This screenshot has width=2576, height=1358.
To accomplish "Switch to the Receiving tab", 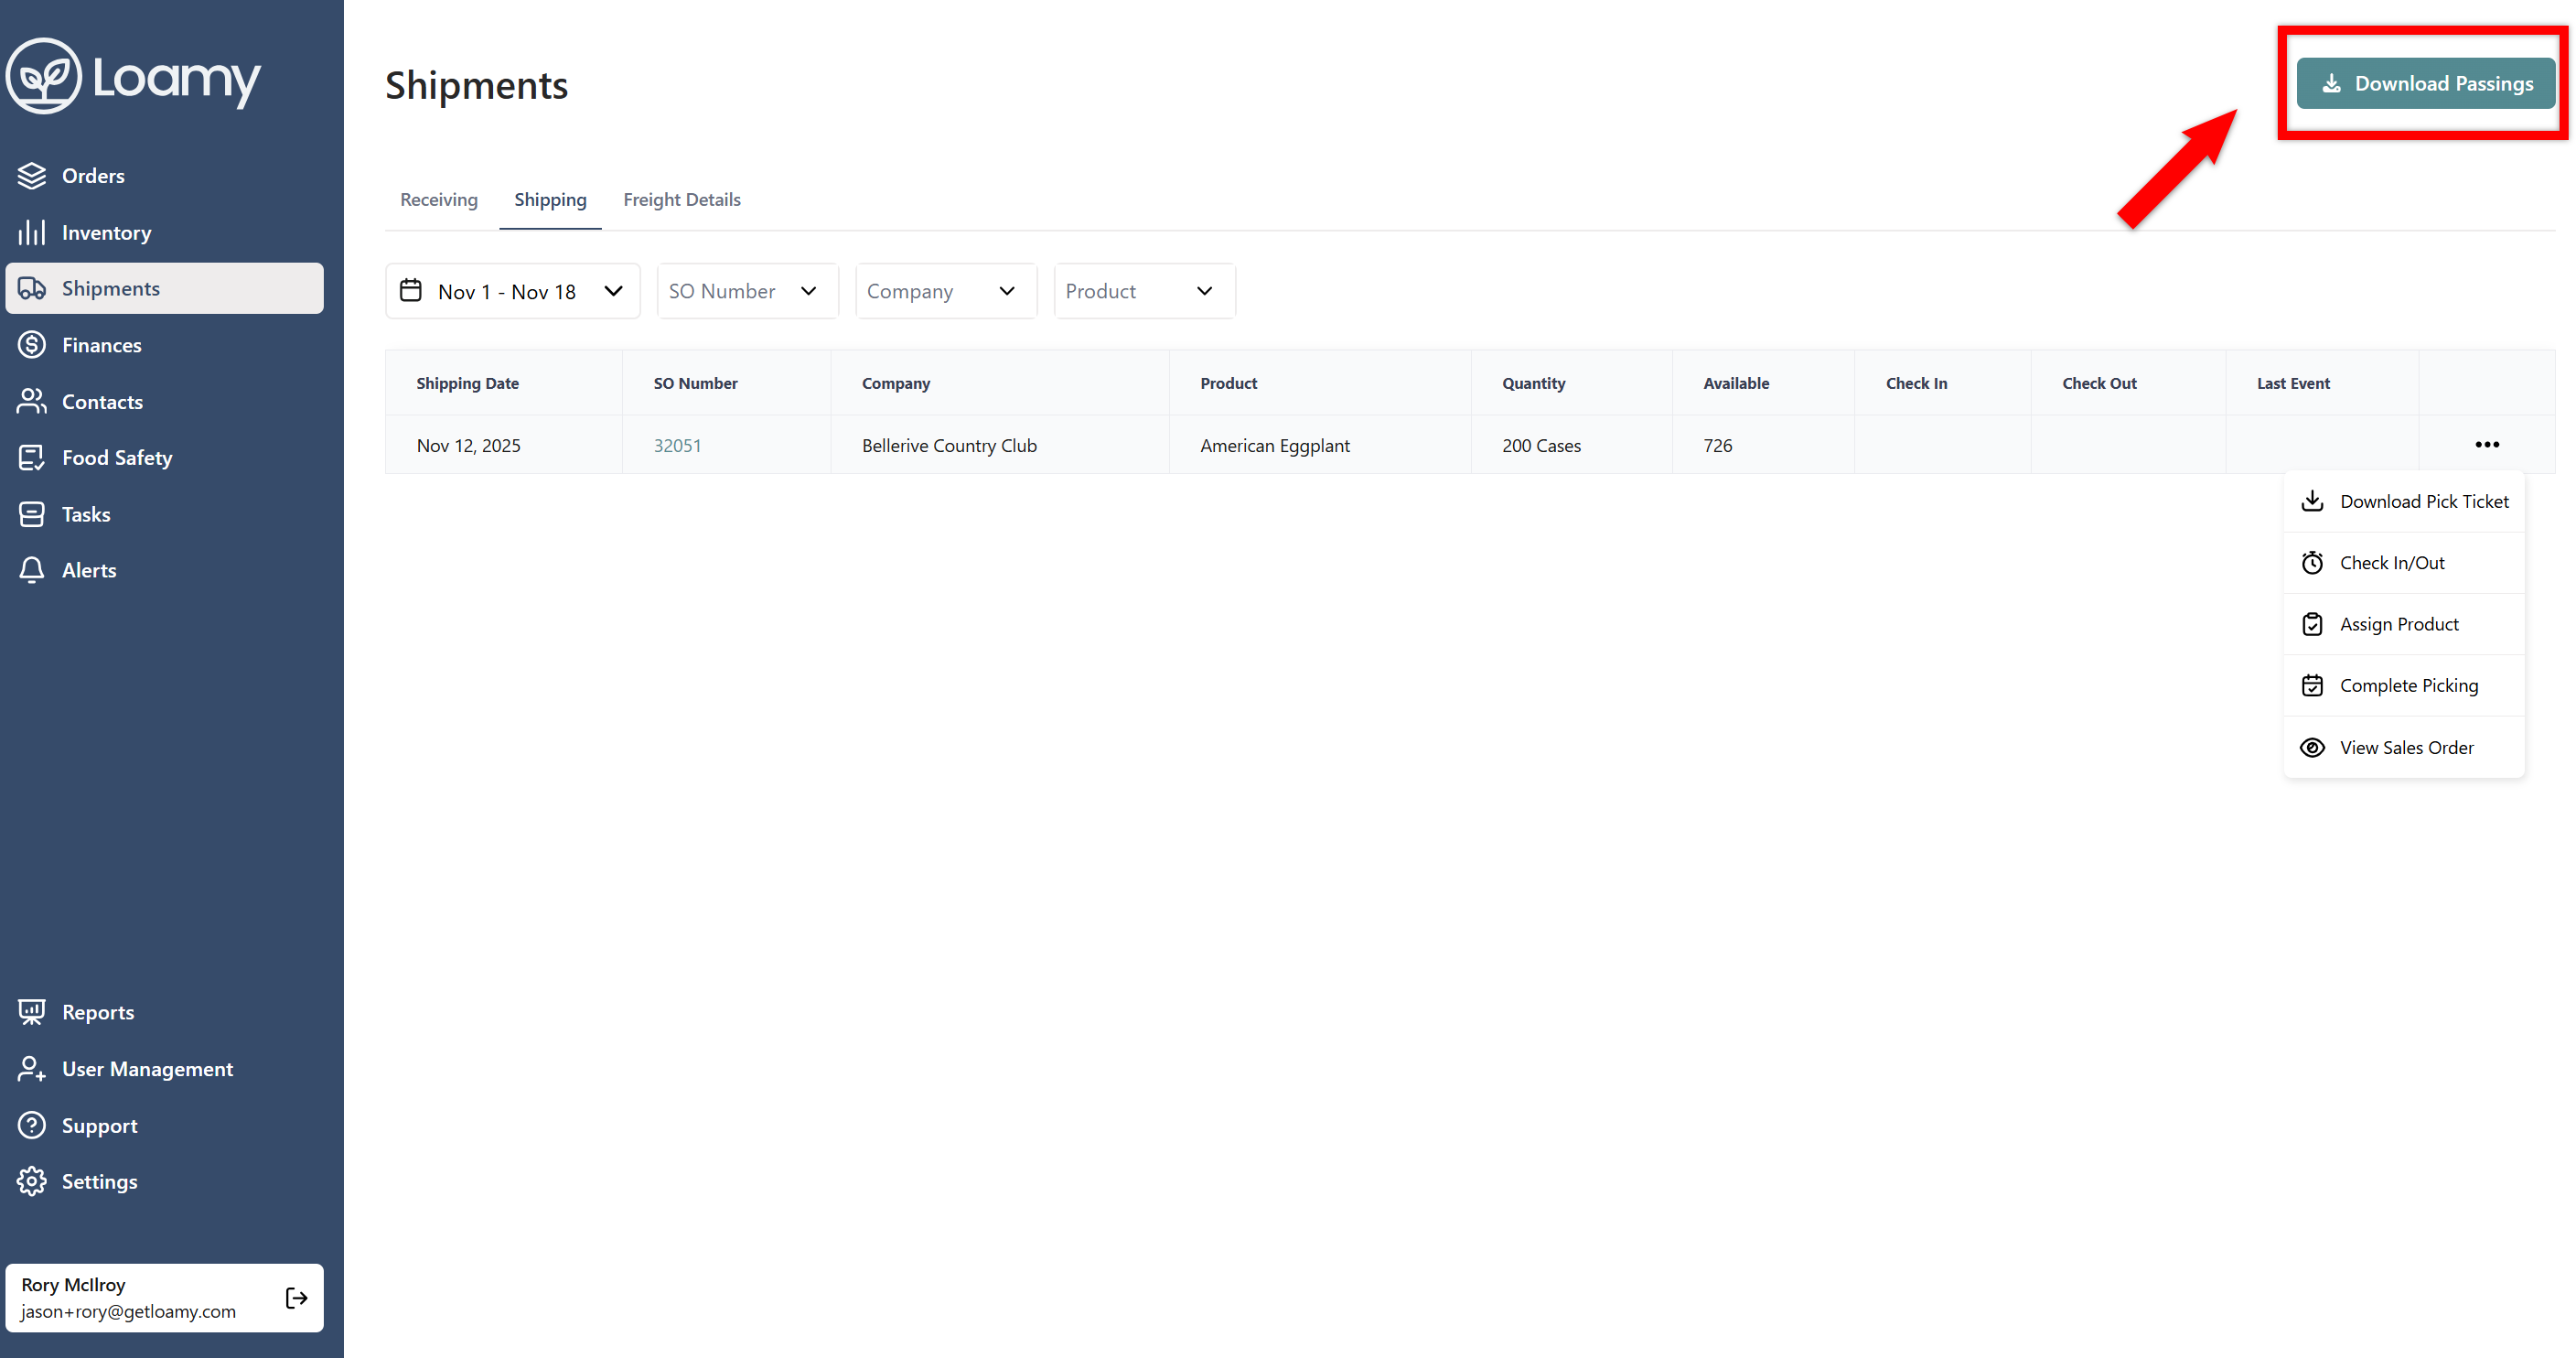I will click(439, 200).
